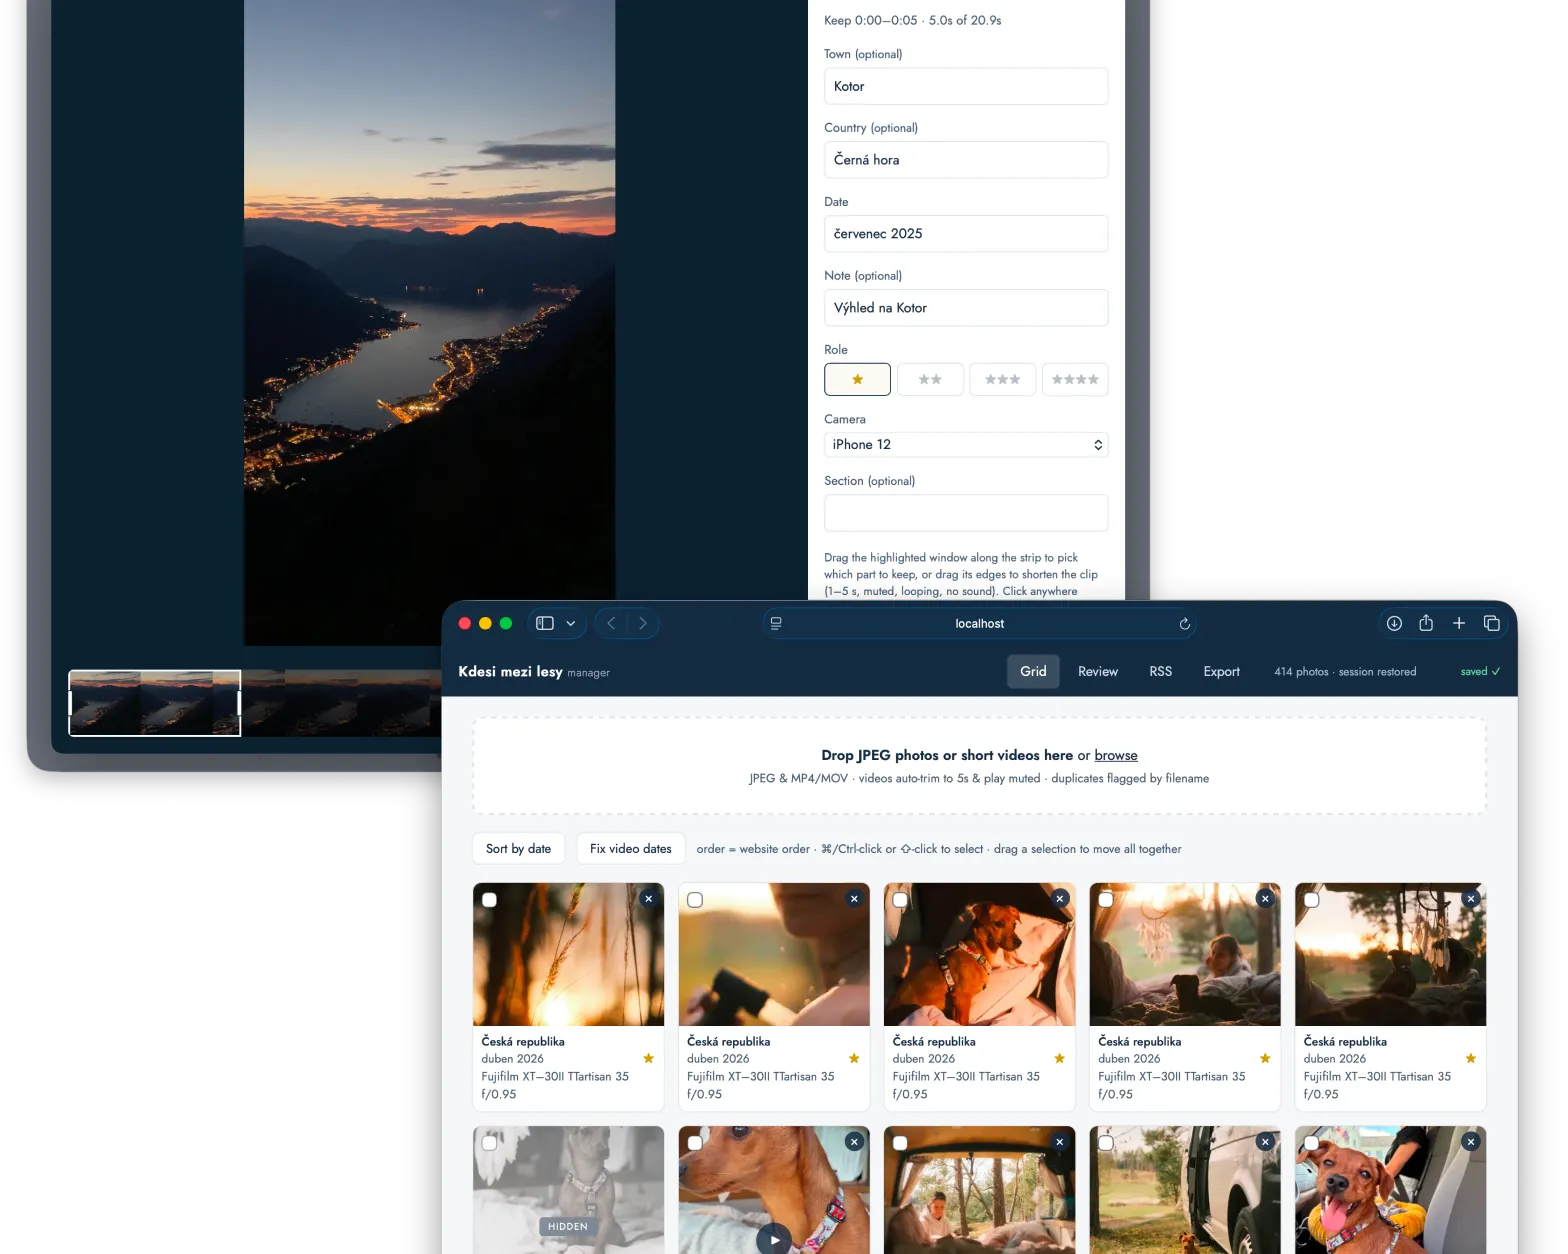Open Camera dropdown showing iPhone 12
Image resolution: width=1568 pixels, height=1254 pixels.
pos(966,444)
